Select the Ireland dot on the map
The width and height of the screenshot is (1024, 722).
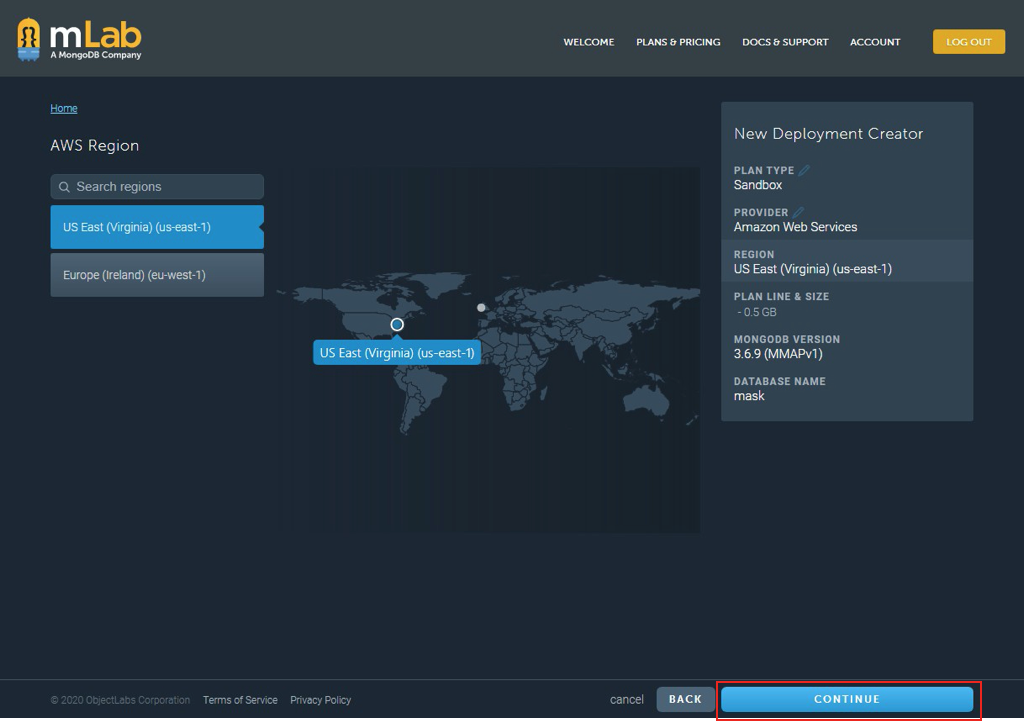pos(481,307)
